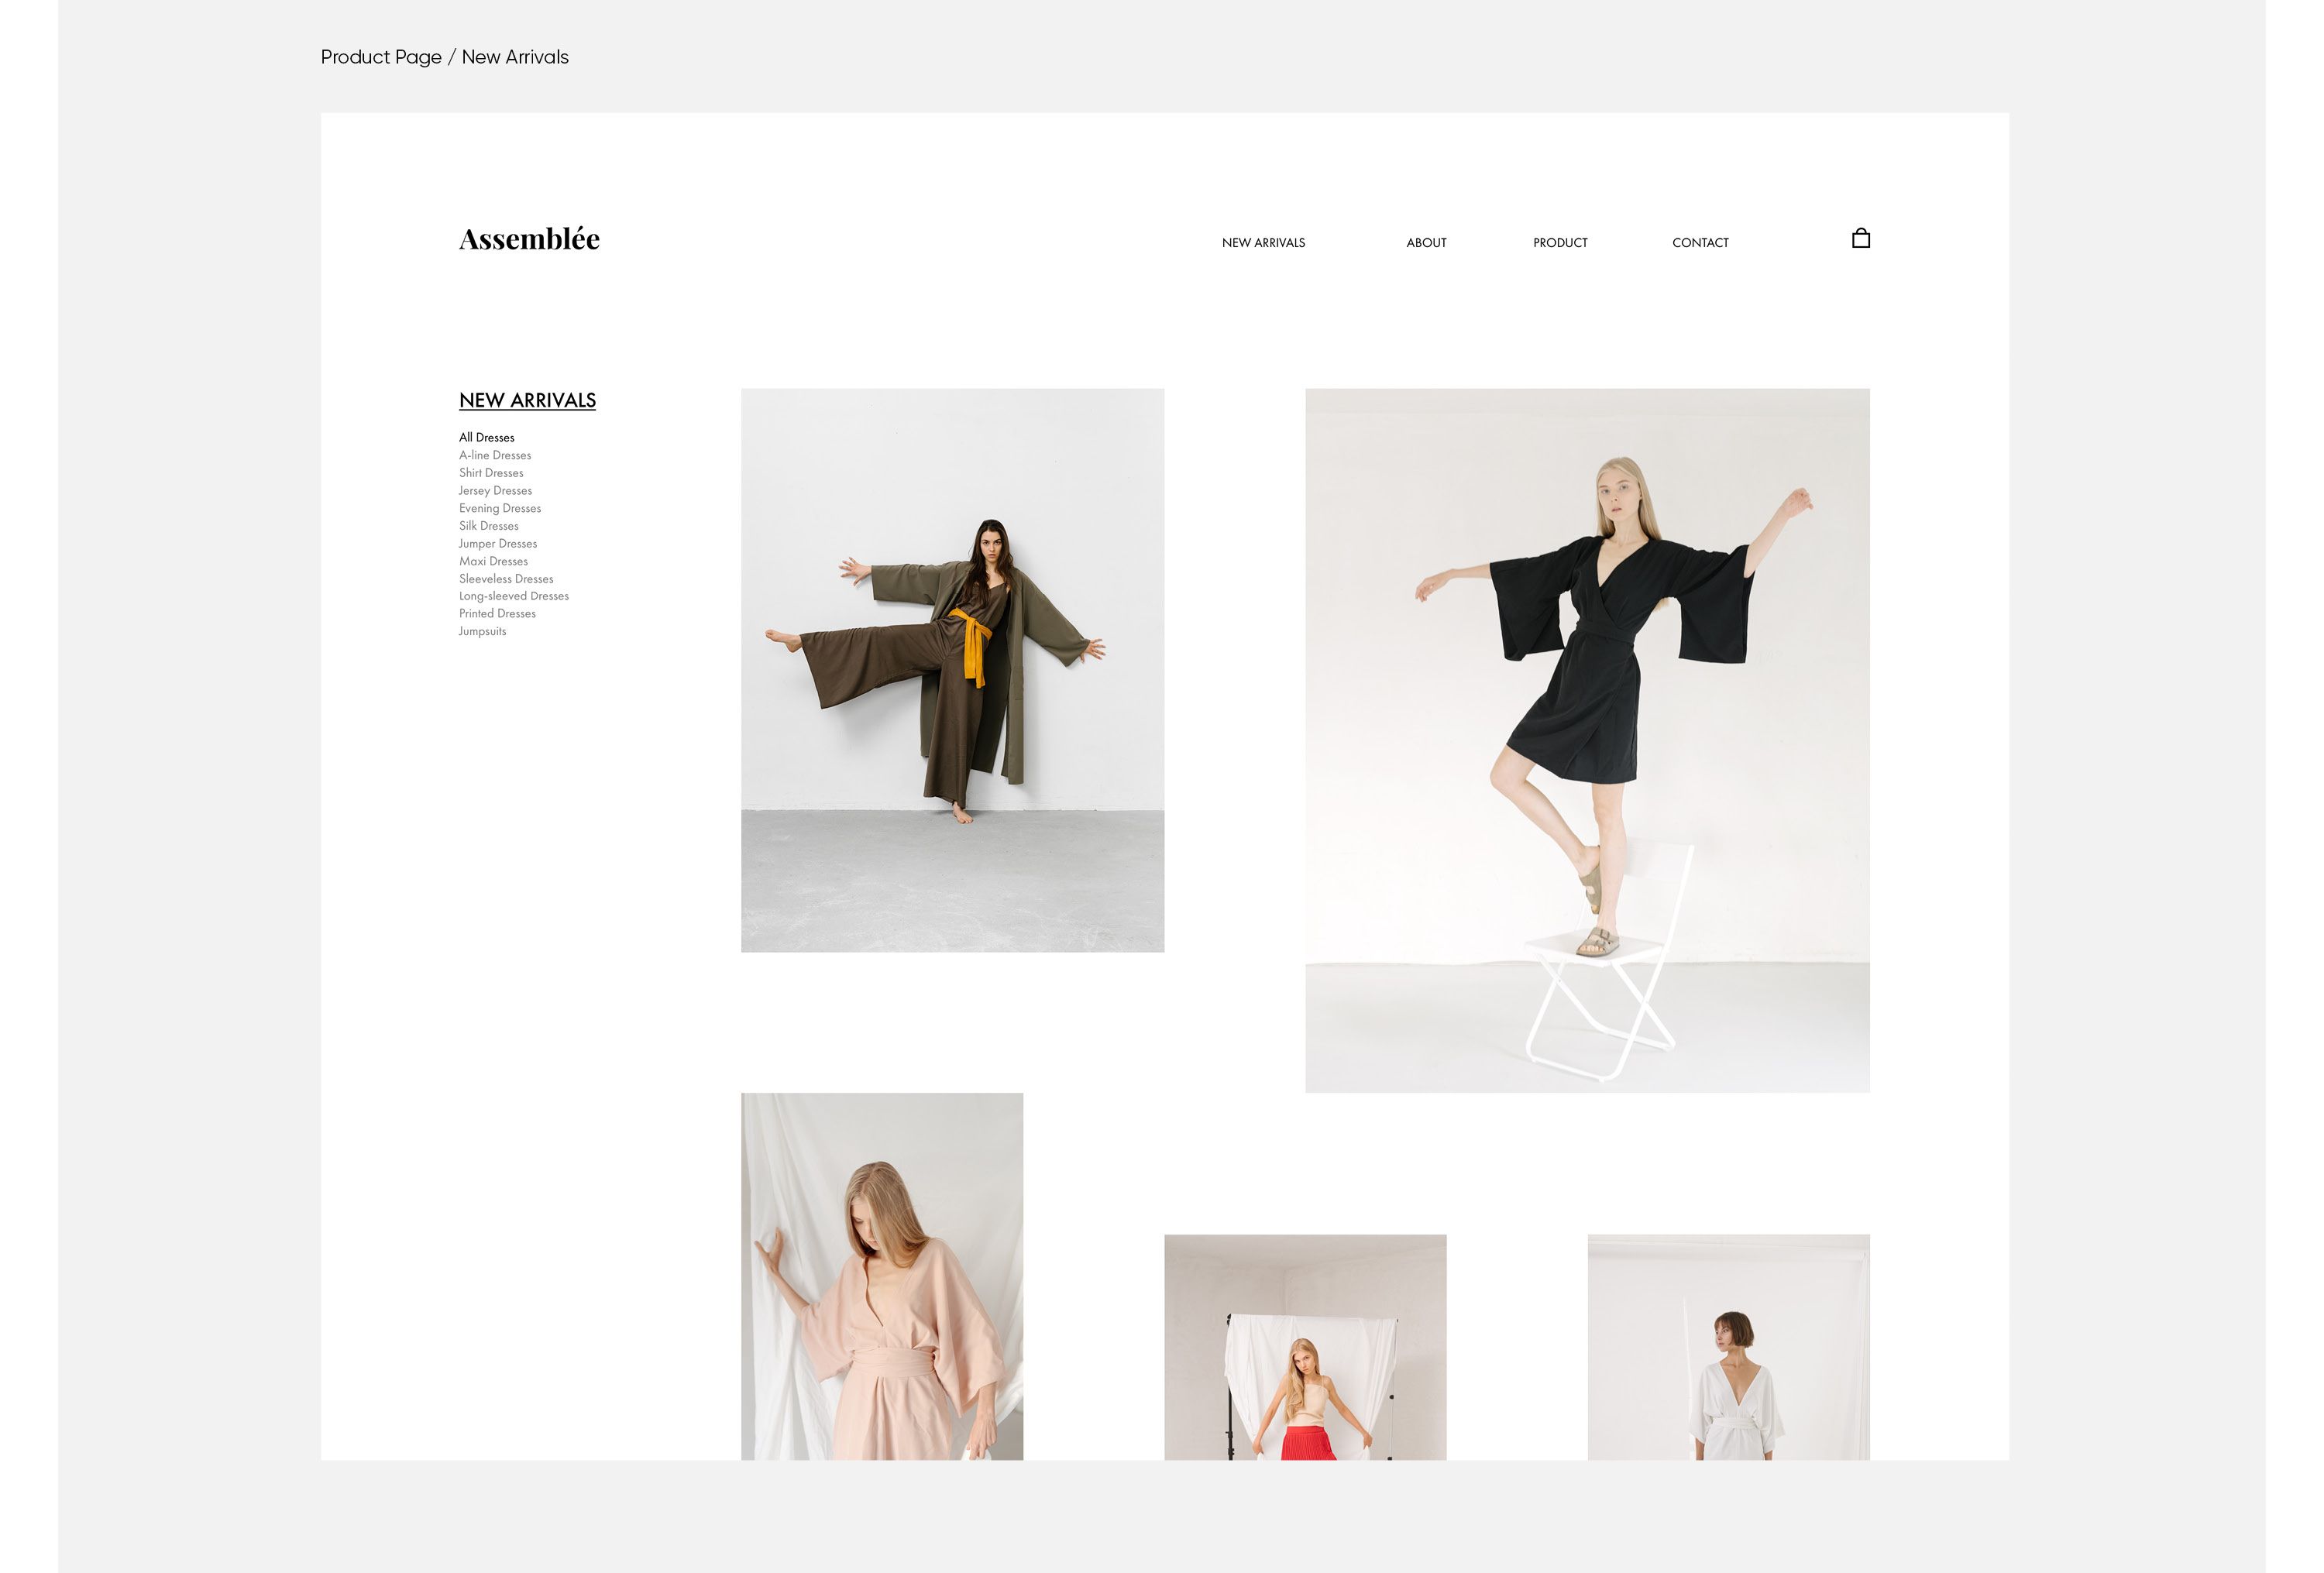This screenshot has height=1573, width=2324.
Task: Select Long-sleeved Dresses
Action: [514, 596]
